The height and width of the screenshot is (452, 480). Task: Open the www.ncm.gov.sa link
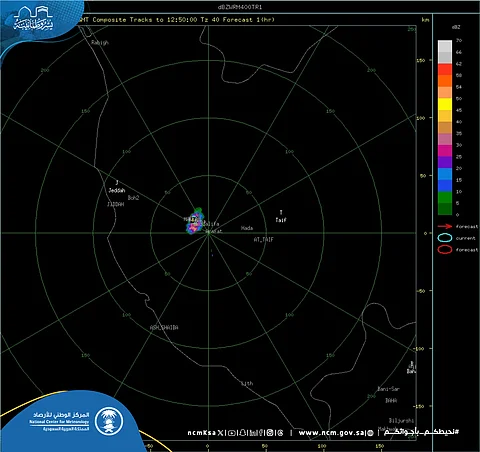click(332, 433)
